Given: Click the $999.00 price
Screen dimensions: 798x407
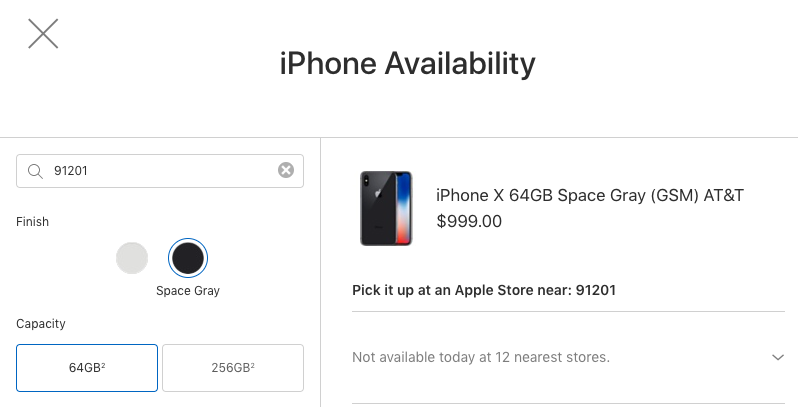Looking at the screenshot, I should 469,221.
